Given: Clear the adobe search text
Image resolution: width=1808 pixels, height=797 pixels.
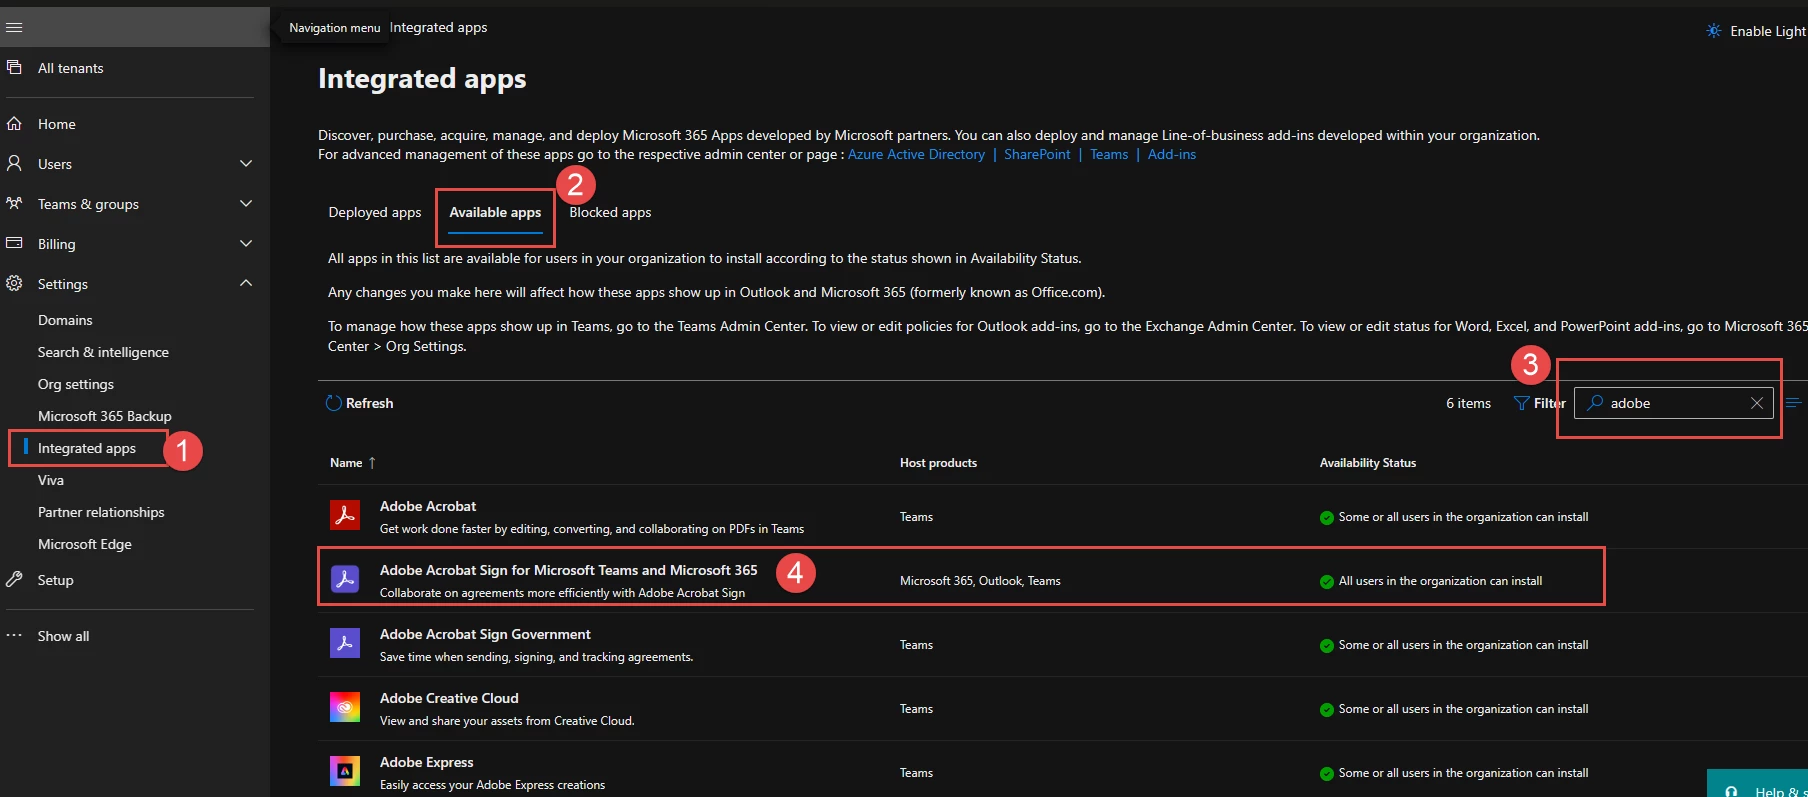Looking at the screenshot, I should (x=1757, y=403).
